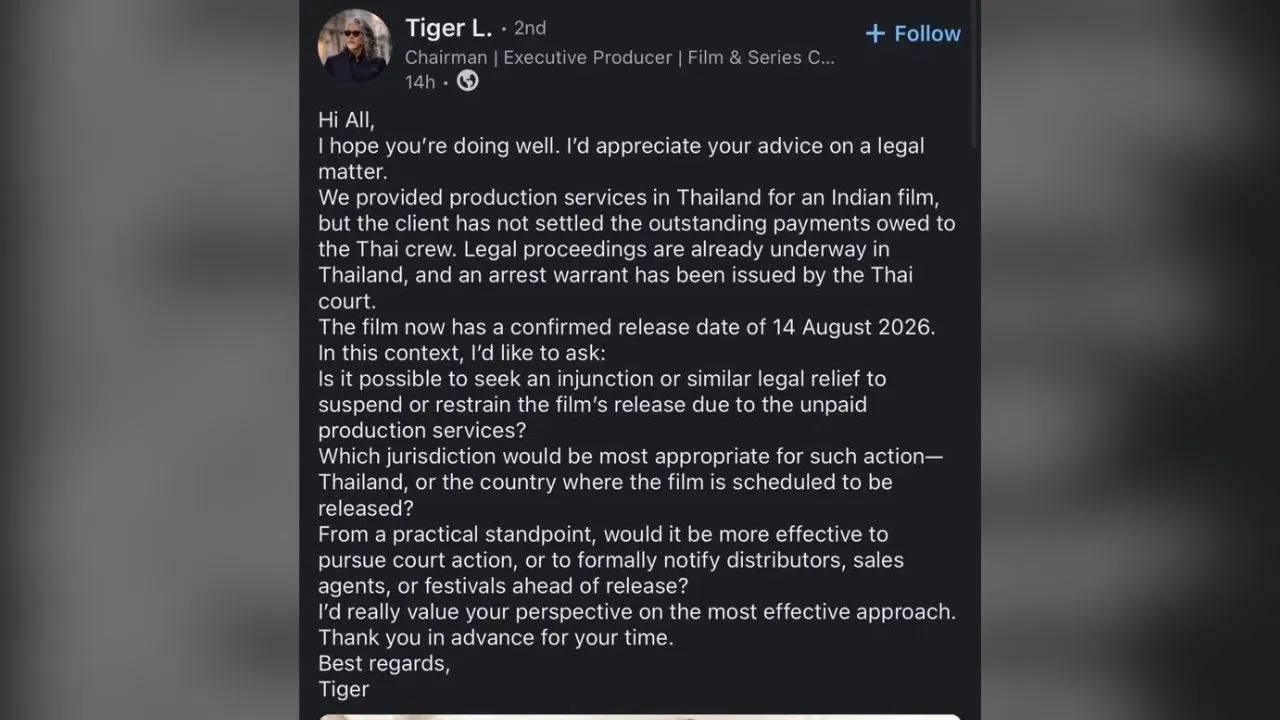Viewport: 1280px width, 720px height.
Task: Click "In this context, I'd like to ask:"
Action: coord(476,353)
